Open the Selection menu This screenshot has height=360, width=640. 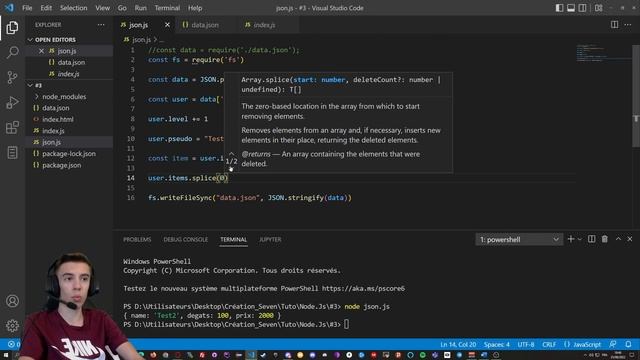(x=73, y=8)
